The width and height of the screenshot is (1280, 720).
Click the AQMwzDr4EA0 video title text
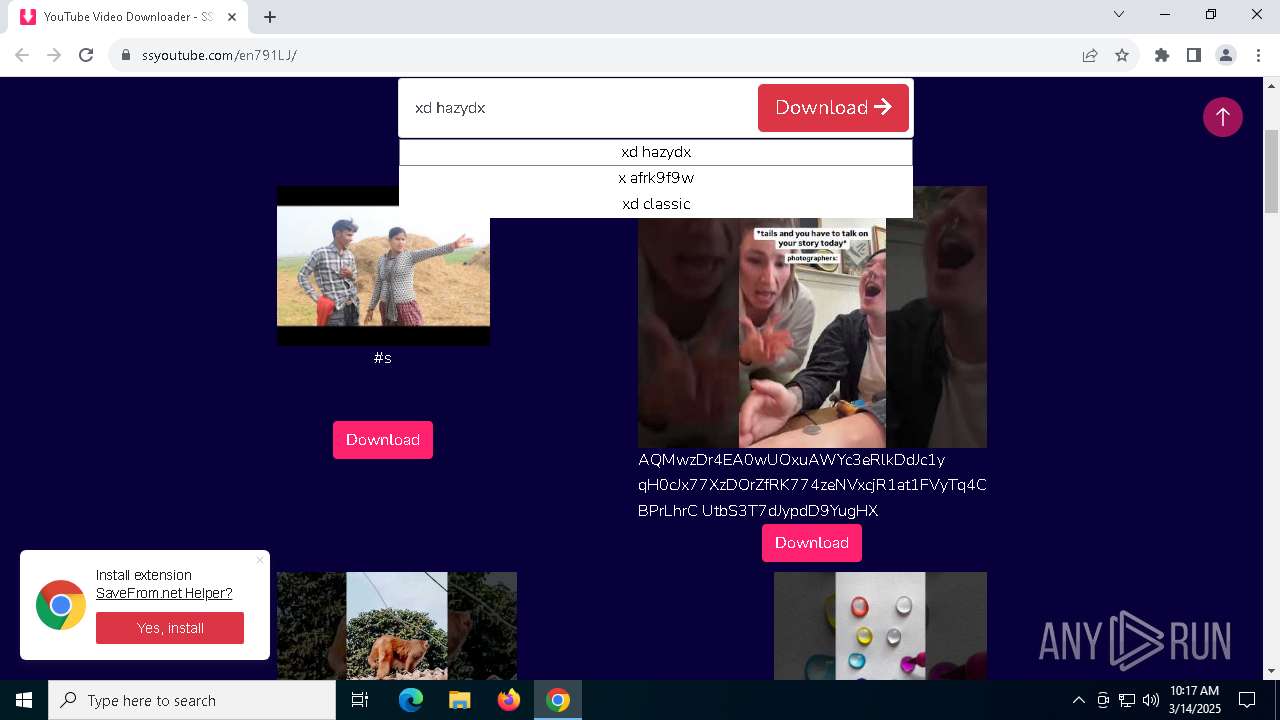812,485
